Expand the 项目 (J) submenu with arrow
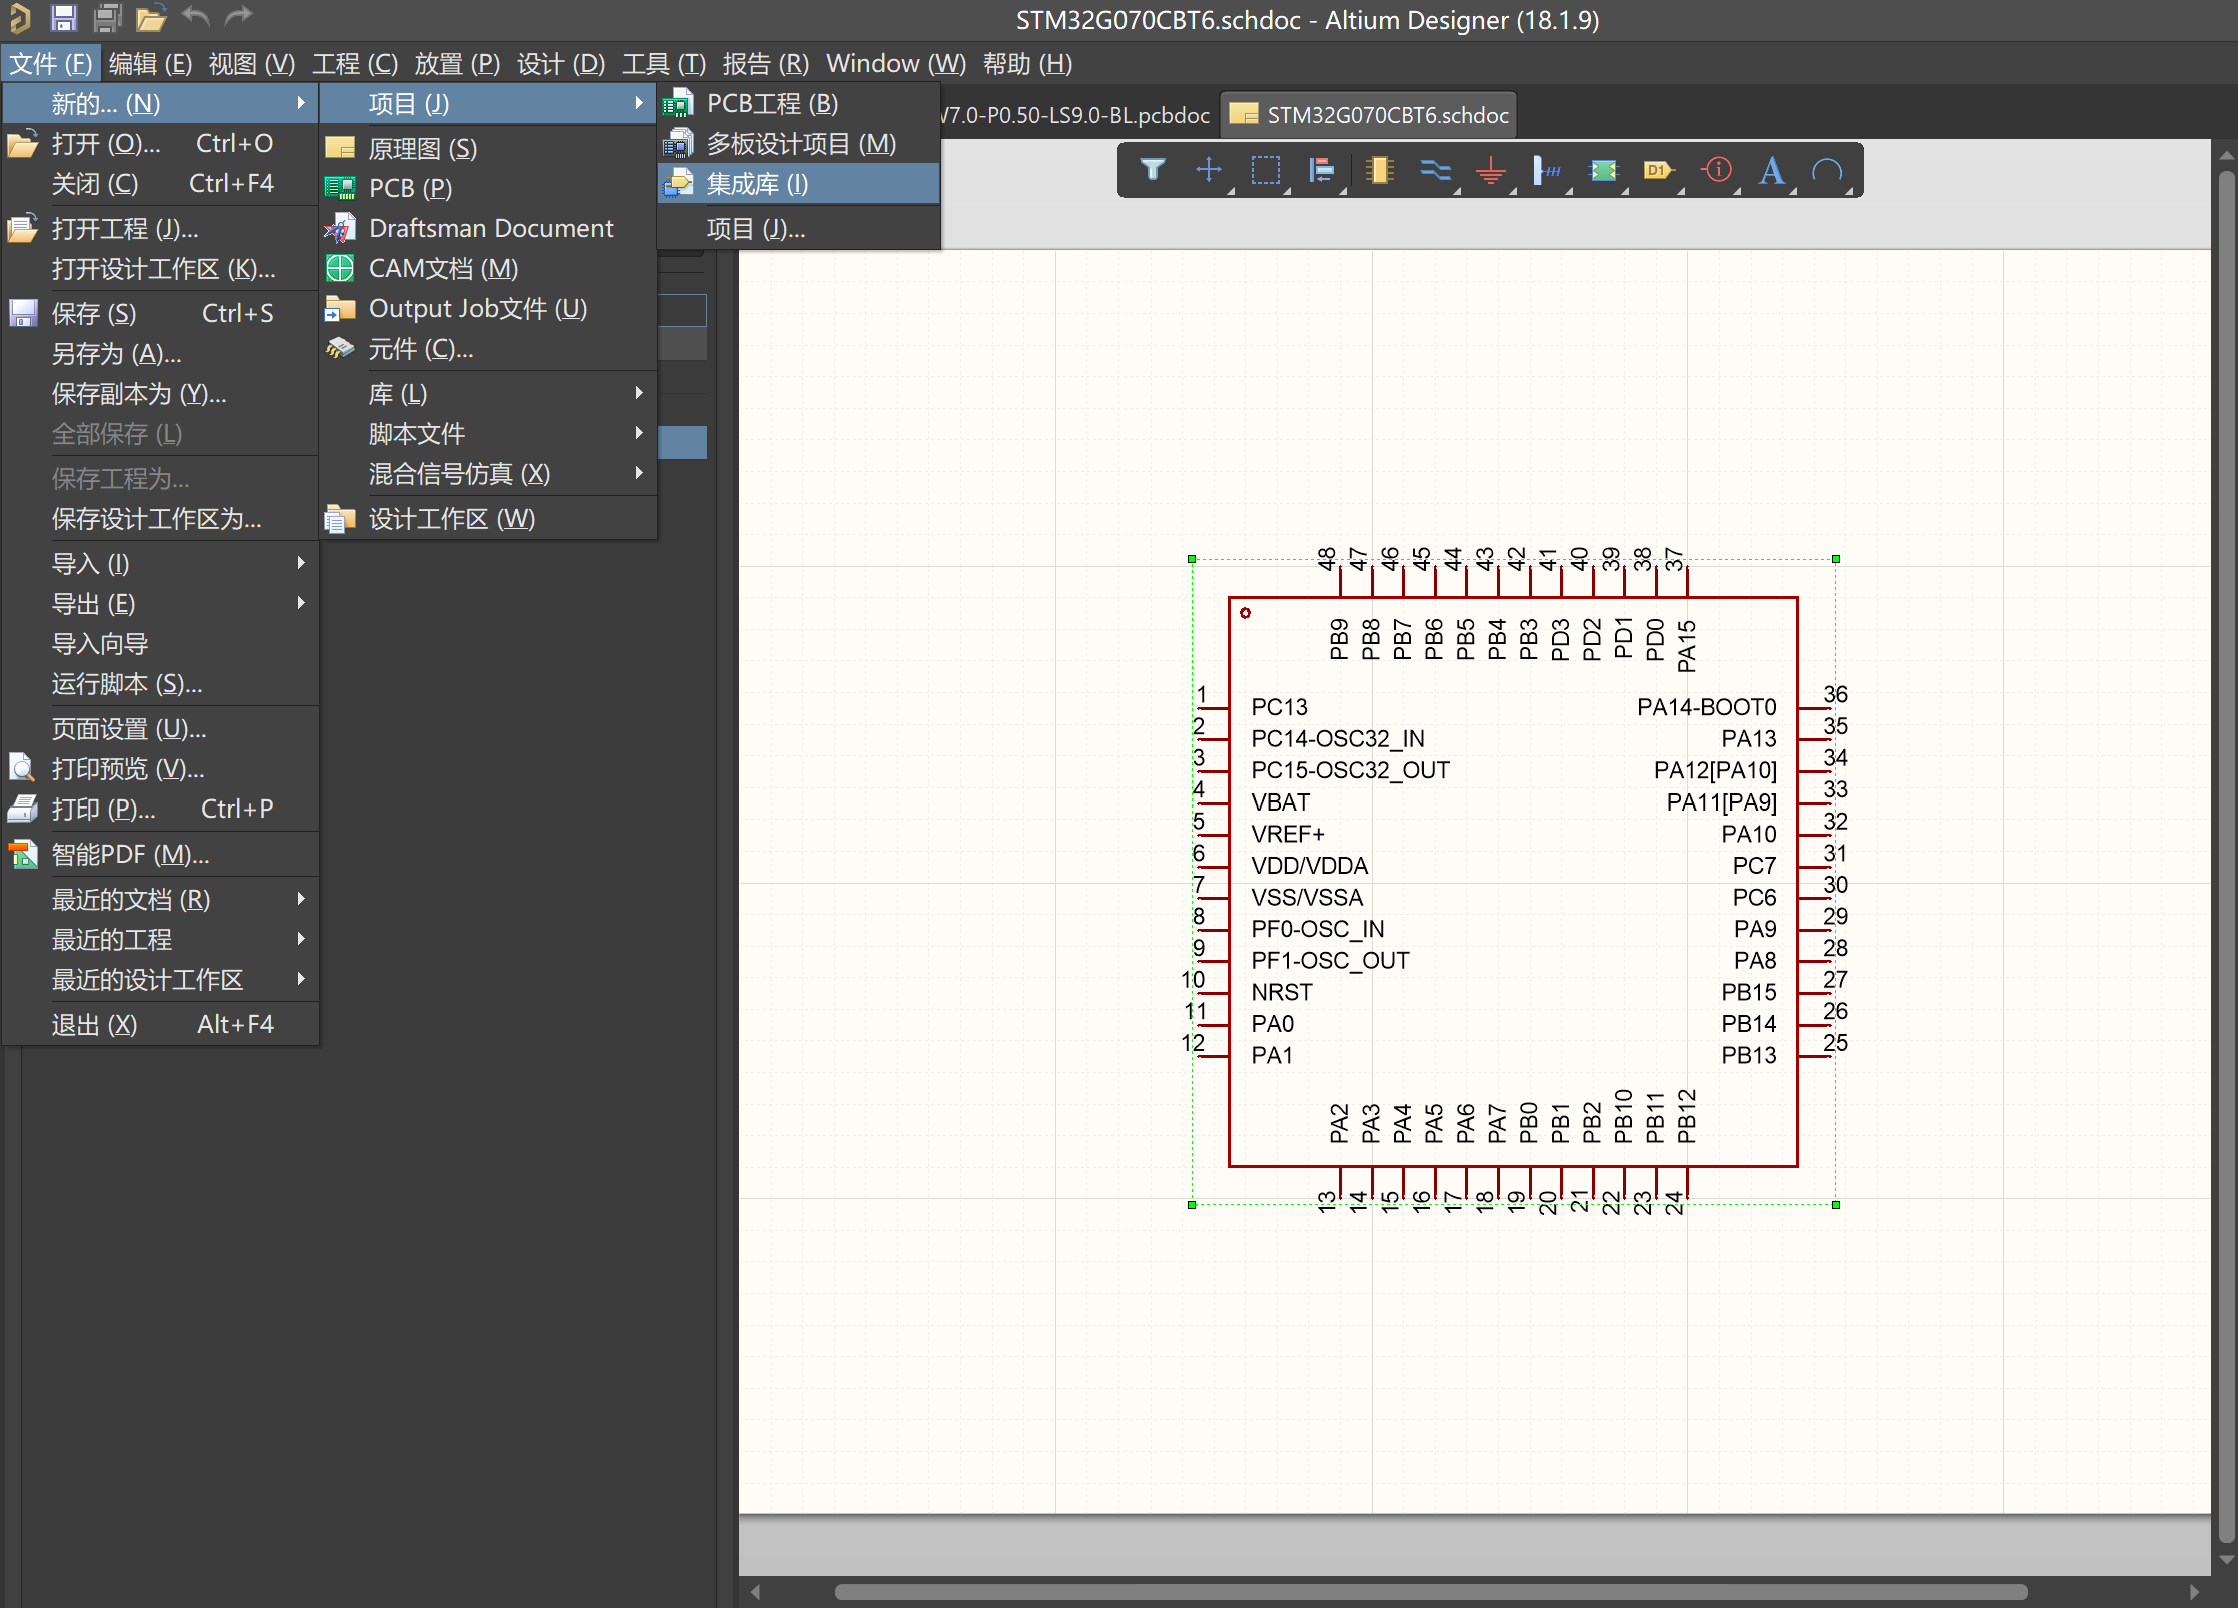Screen dimensions: 2238x1608 tap(488, 103)
